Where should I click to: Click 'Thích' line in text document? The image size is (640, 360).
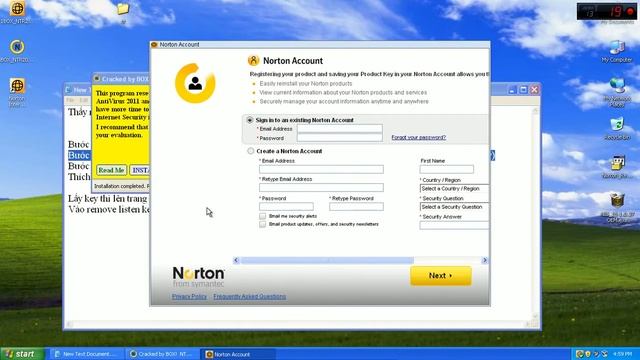click(x=79, y=177)
